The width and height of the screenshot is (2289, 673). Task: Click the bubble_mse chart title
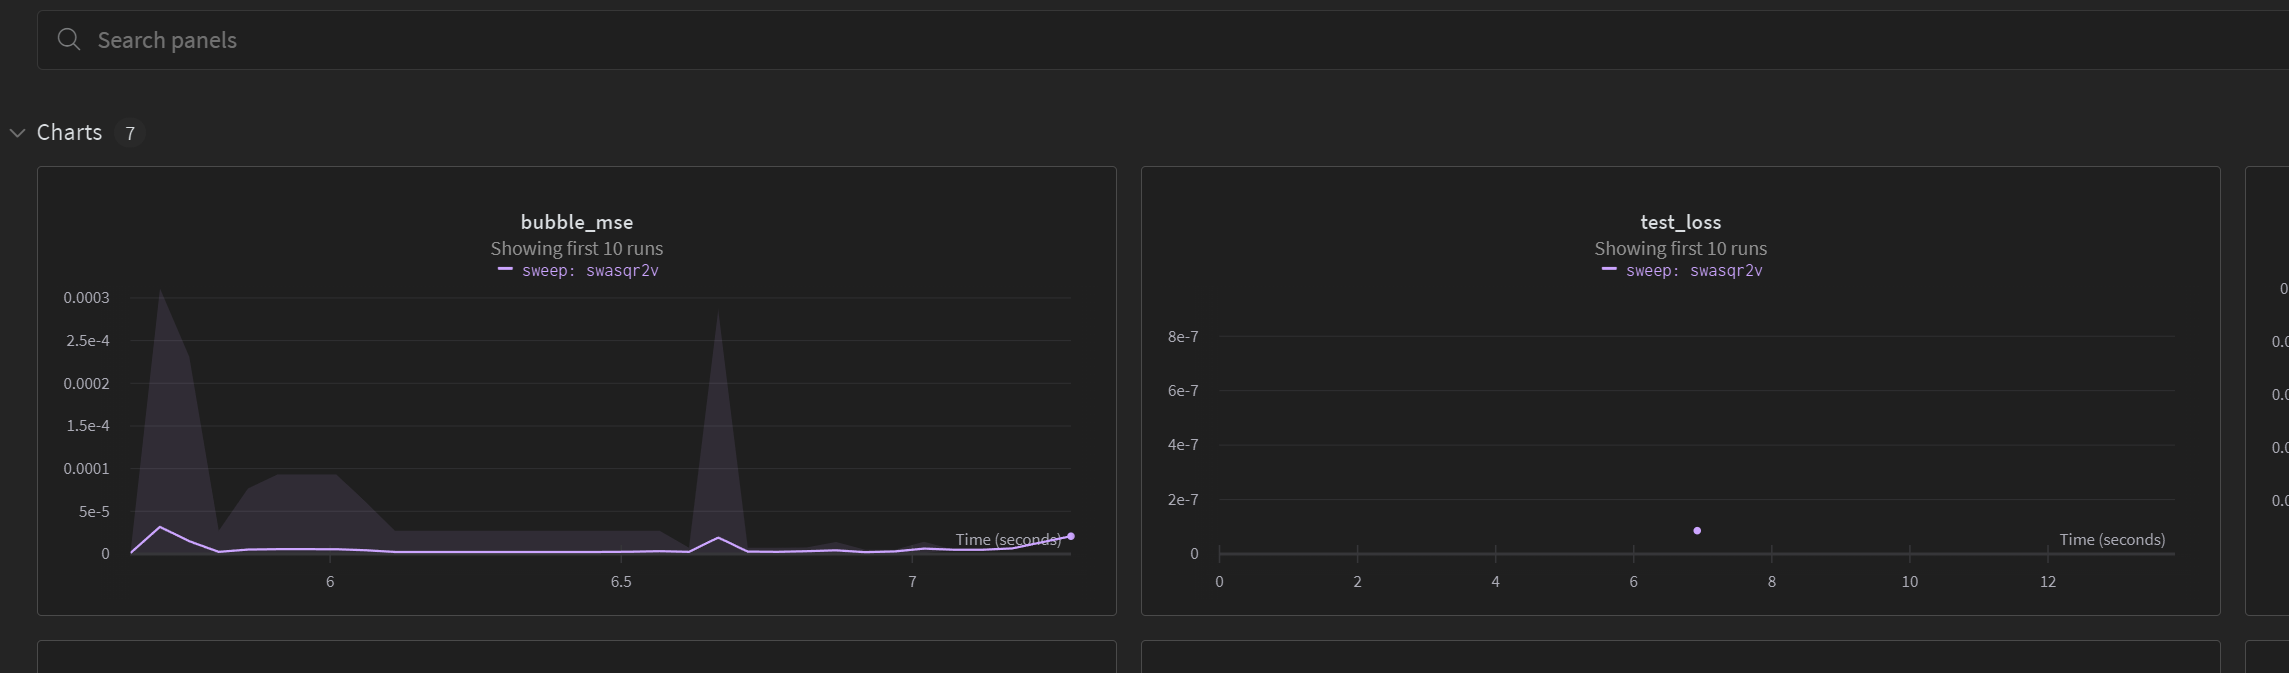coord(577,222)
